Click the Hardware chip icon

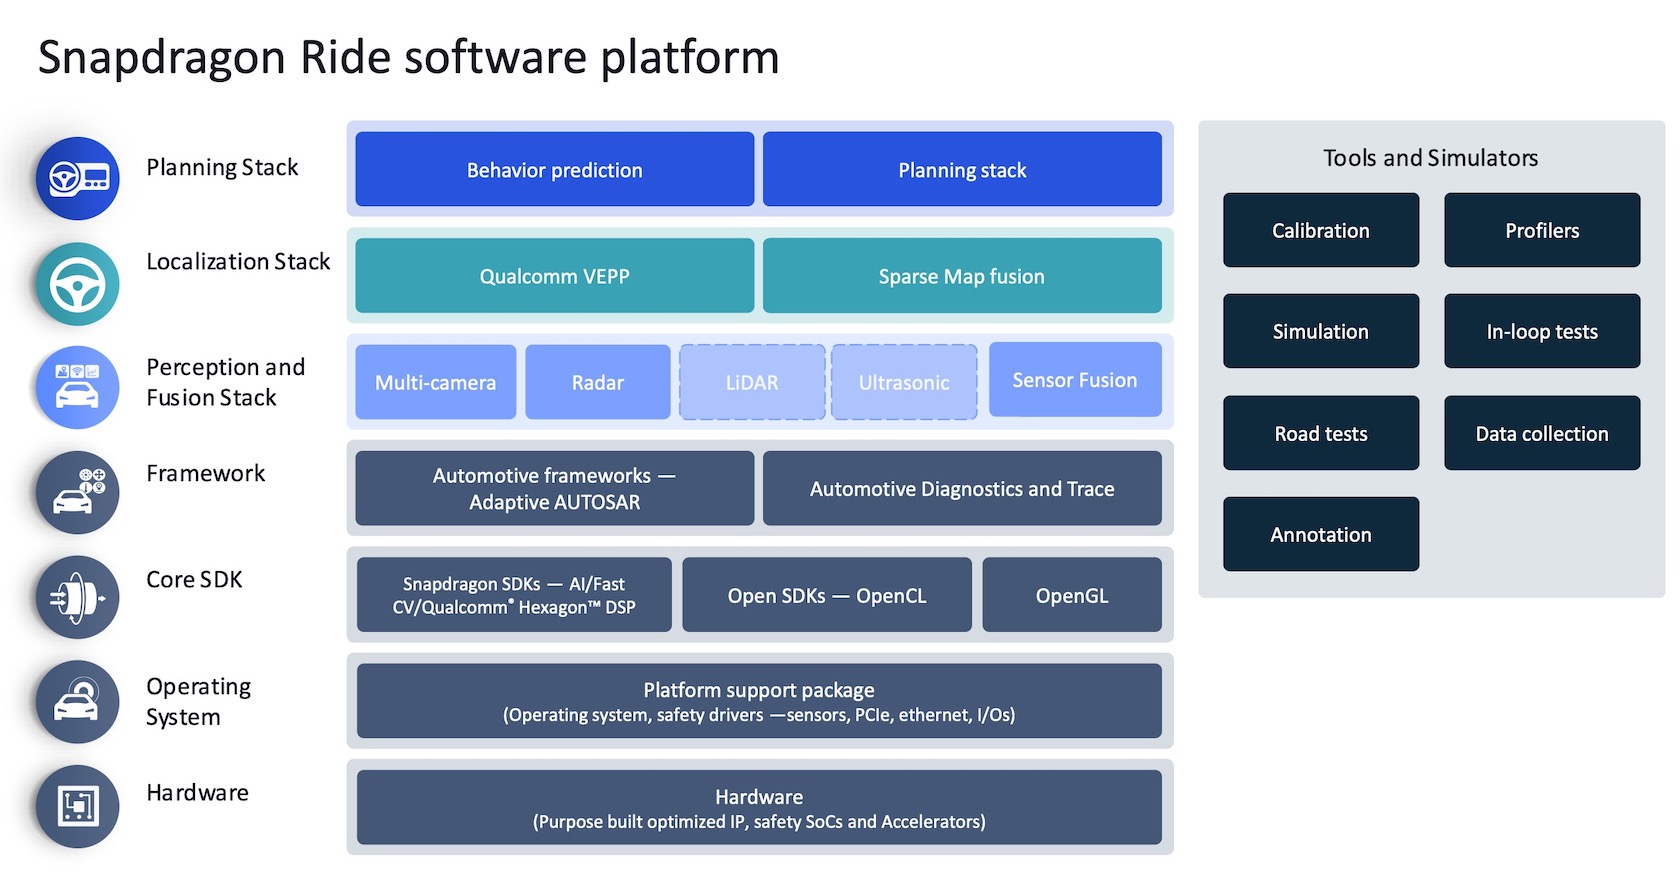click(78, 807)
